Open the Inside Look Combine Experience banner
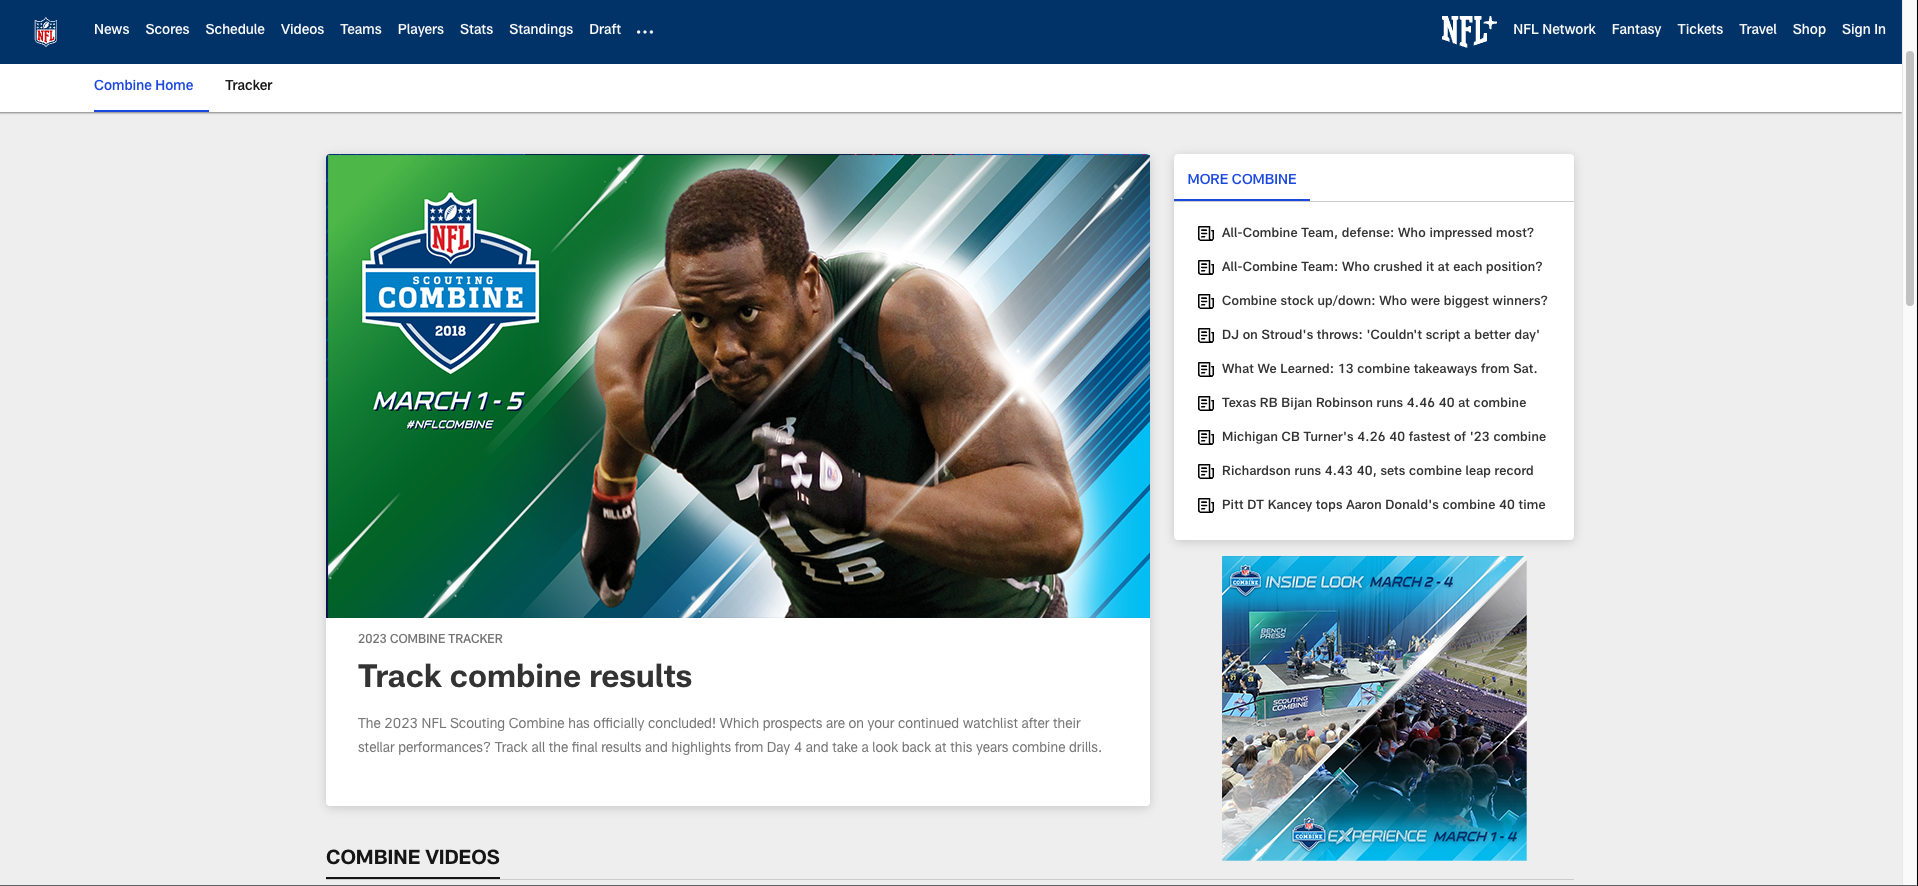The width and height of the screenshot is (1918, 886). [x=1374, y=708]
